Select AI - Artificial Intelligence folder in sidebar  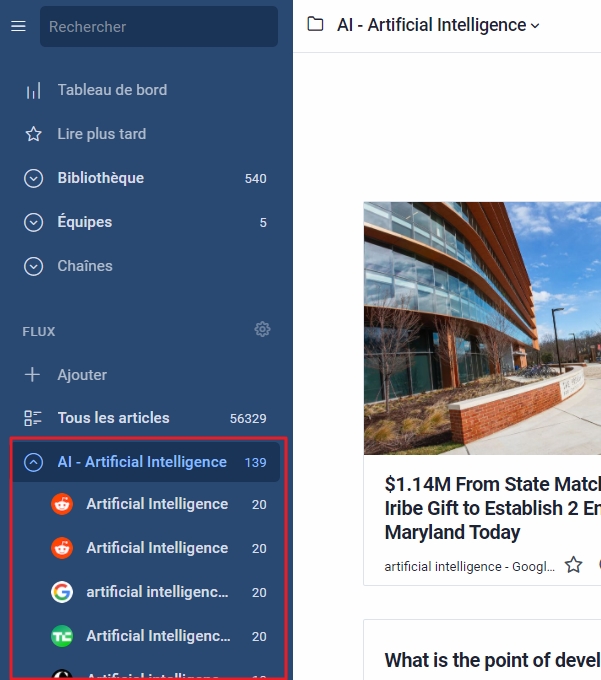coord(146,462)
